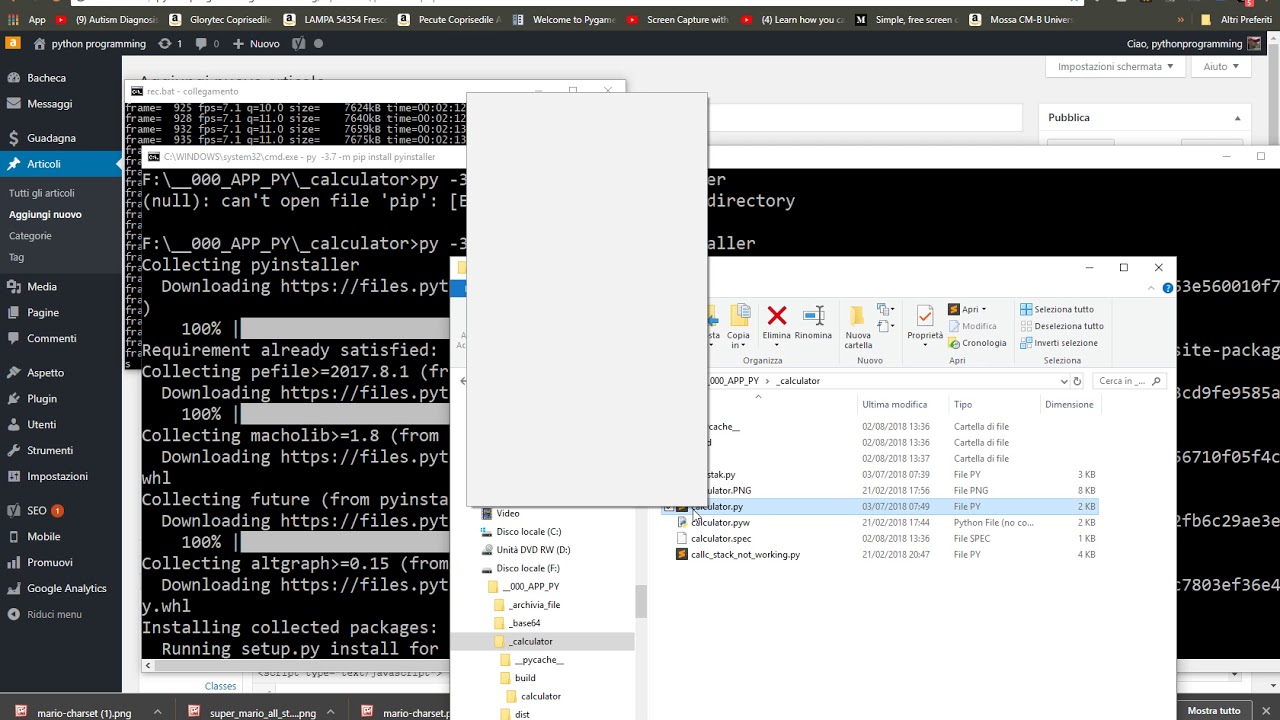Click the red Elimina delete icon

777,316
